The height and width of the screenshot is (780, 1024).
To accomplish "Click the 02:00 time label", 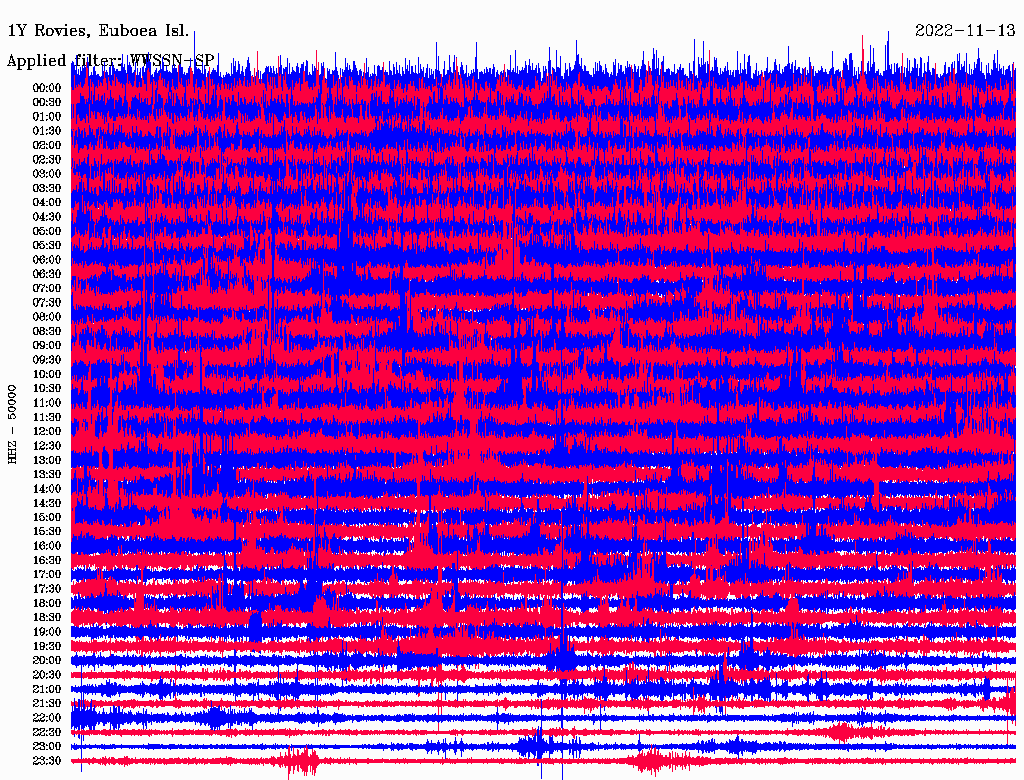I will [47, 145].
